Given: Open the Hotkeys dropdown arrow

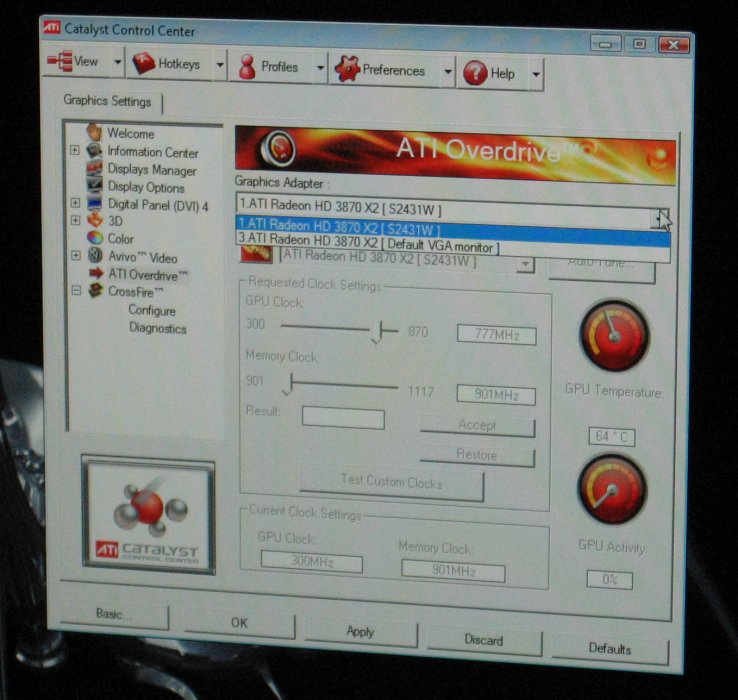Looking at the screenshot, I should tap(220, 65).
